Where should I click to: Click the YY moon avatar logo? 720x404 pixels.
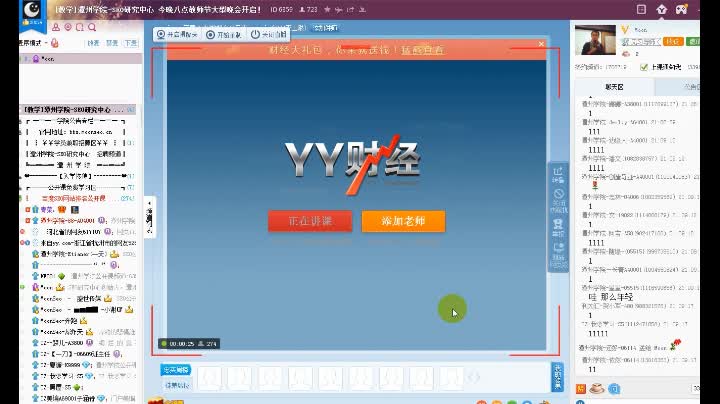pyautogui.click(x=33, y=10)
